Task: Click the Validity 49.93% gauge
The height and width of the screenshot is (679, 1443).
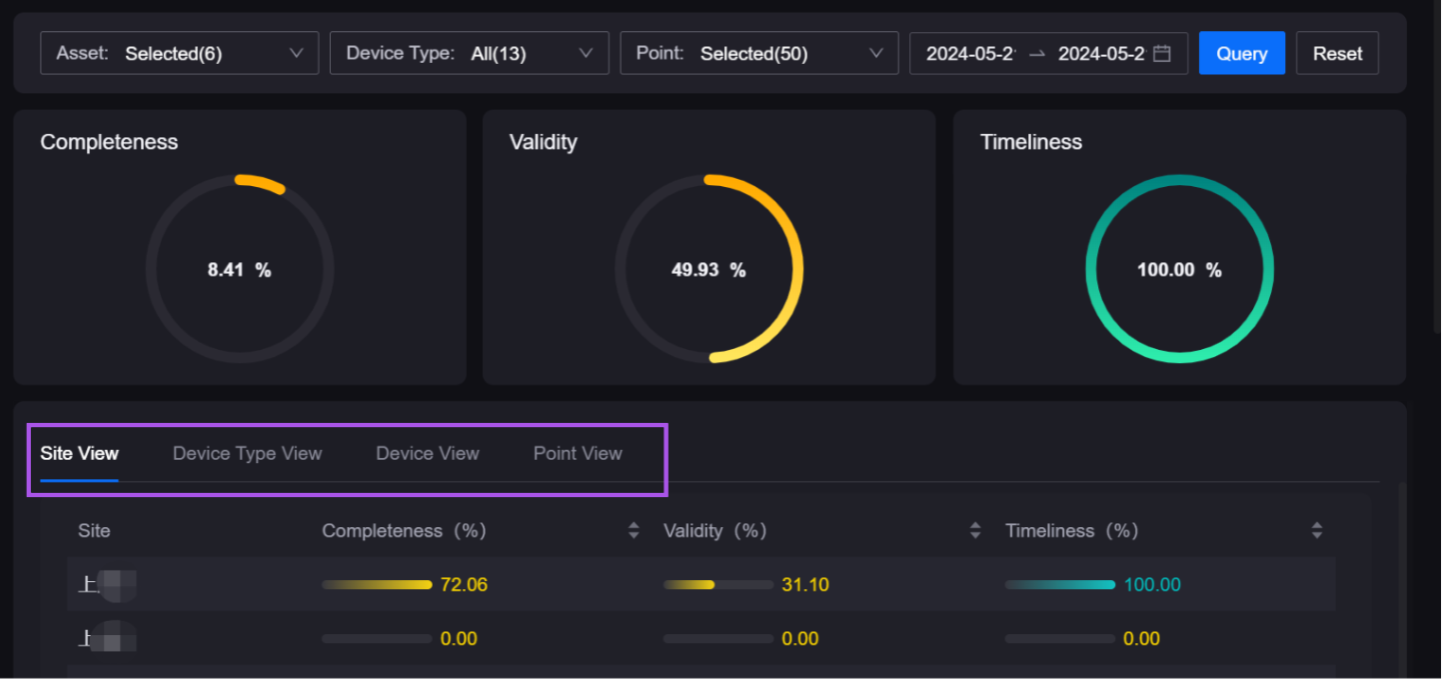Action: pyautogui.click(x=709, y=269)
